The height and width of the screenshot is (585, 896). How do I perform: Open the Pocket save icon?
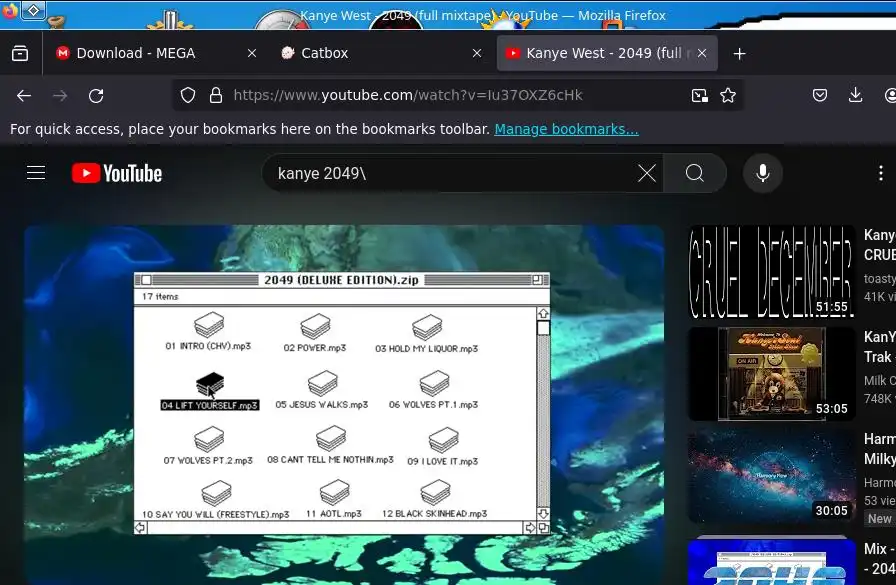(x=820, y=95)
